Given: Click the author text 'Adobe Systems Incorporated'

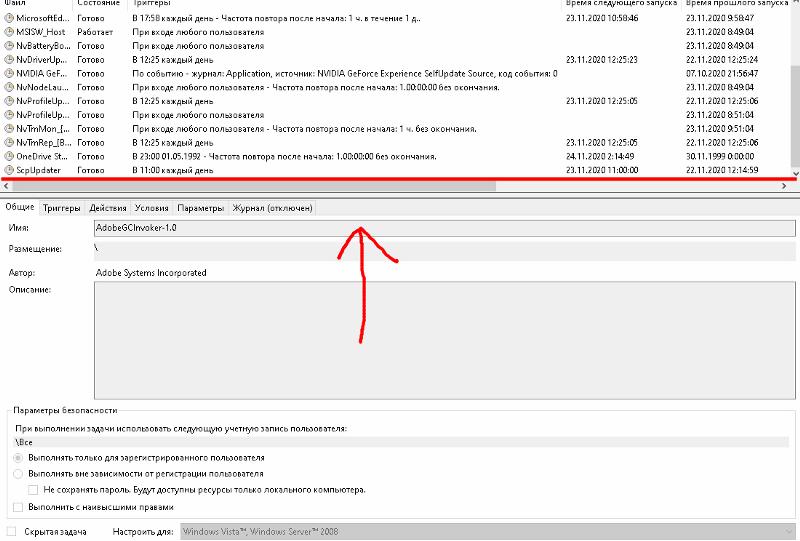Looking at the screenshot, I should tap(151, 273).
